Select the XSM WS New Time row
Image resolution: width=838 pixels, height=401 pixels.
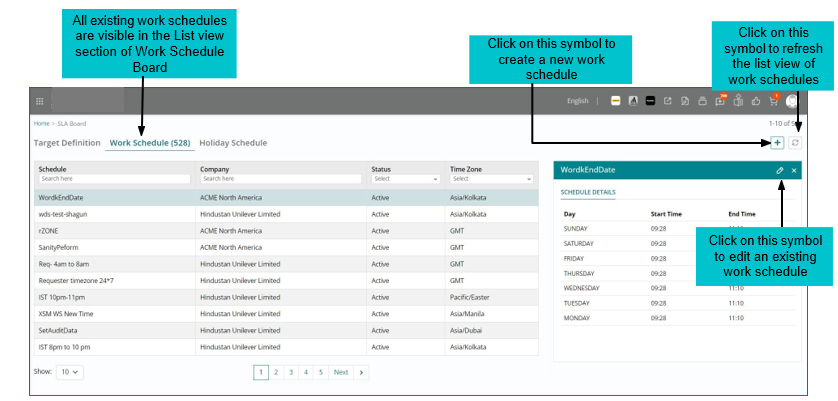click(x=286, y=314)
